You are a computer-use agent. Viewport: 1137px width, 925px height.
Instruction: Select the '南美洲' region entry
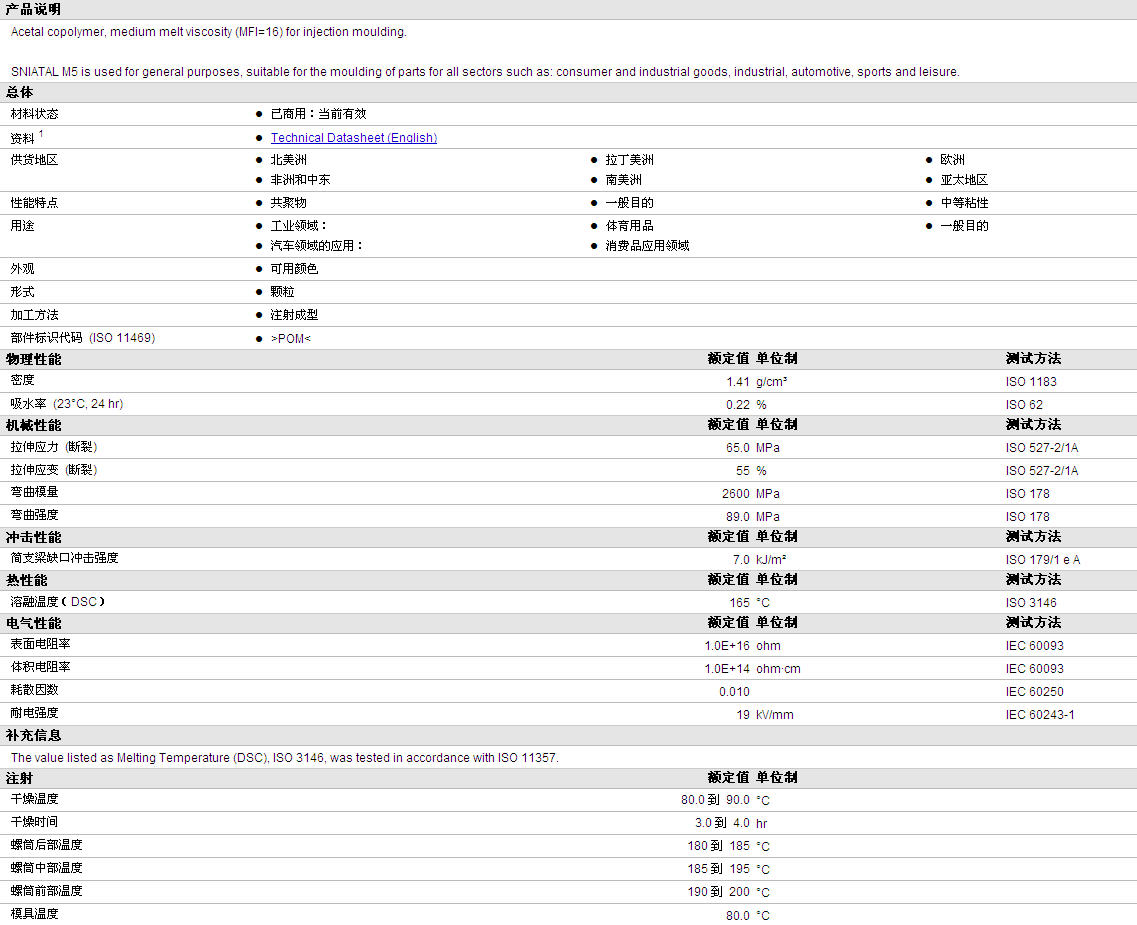coord(624,180)
